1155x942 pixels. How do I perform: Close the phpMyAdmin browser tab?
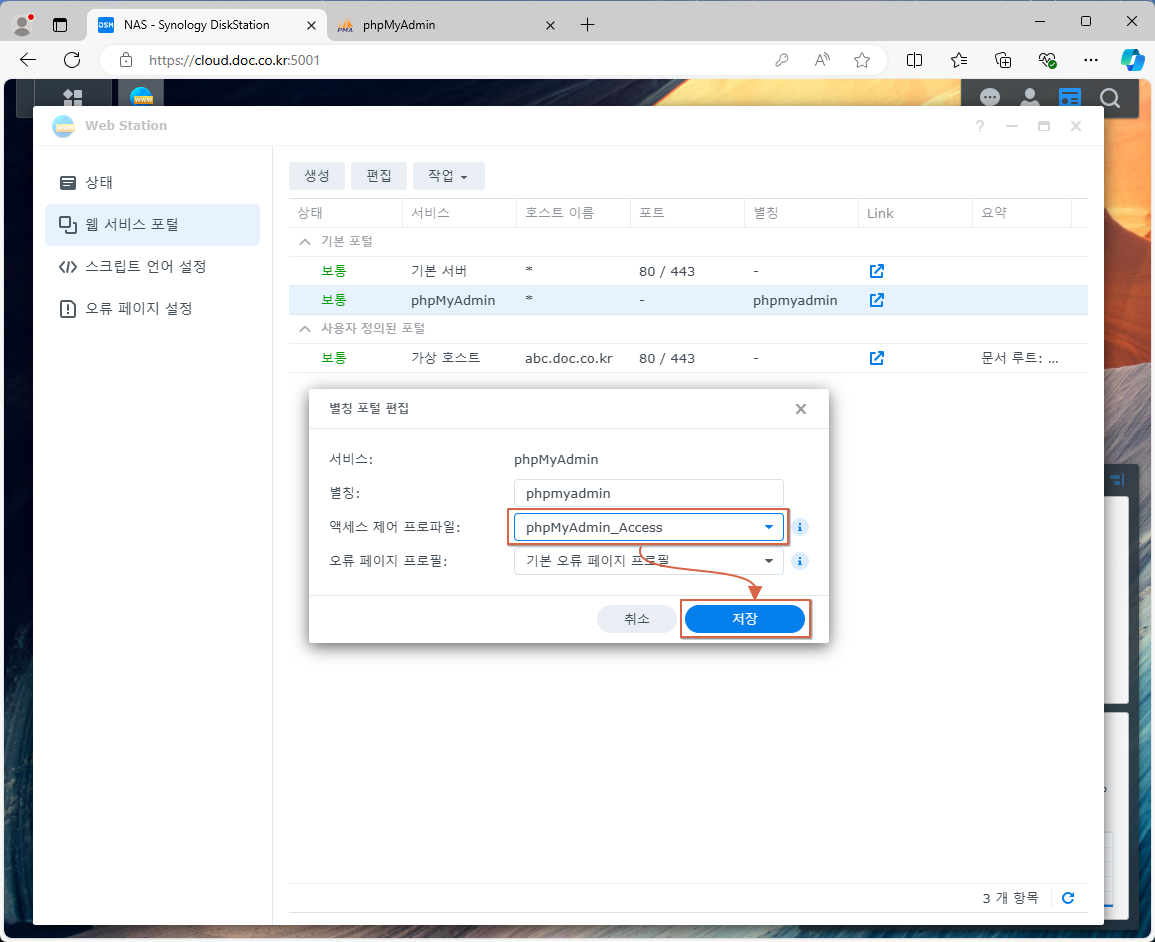tap(550, 25)
